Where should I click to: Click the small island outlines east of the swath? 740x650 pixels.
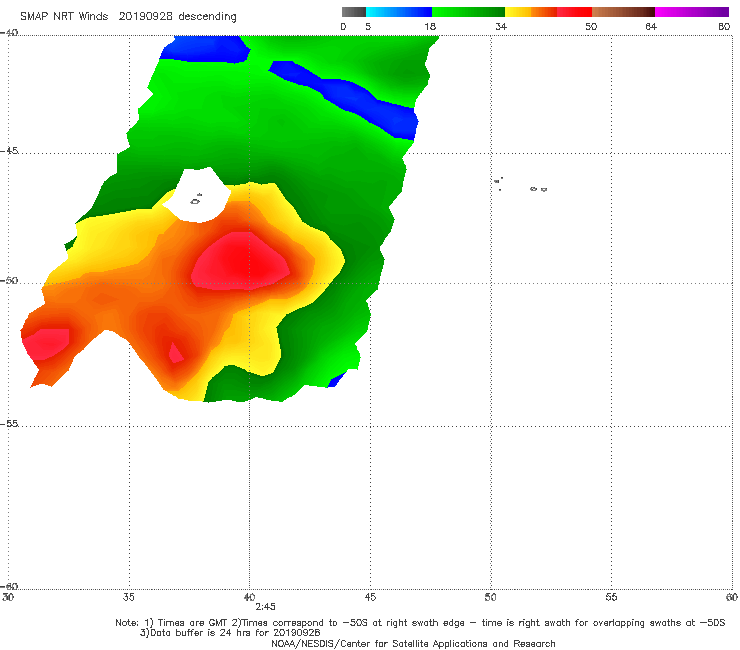click(x=521, y=185)
